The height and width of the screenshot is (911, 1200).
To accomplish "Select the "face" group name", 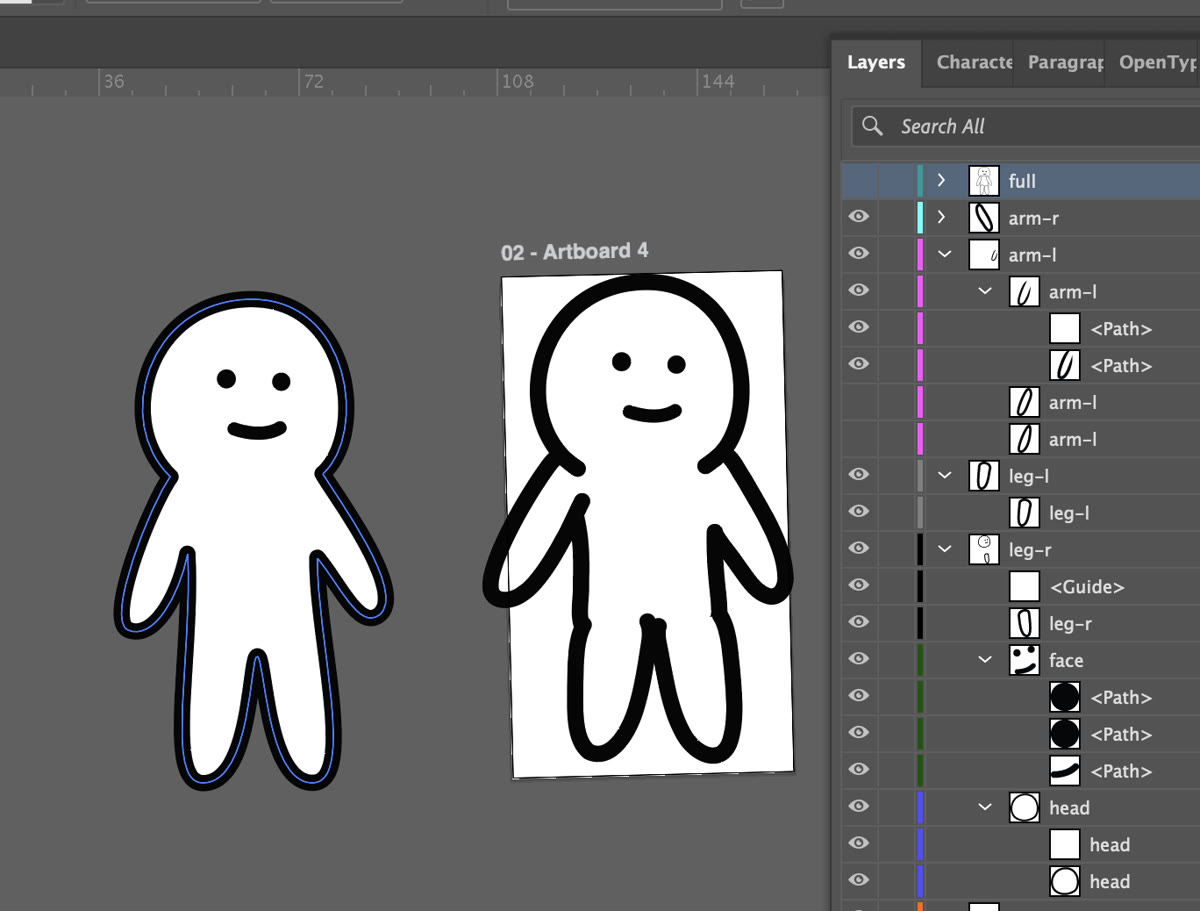I will tap(1066, 661).
